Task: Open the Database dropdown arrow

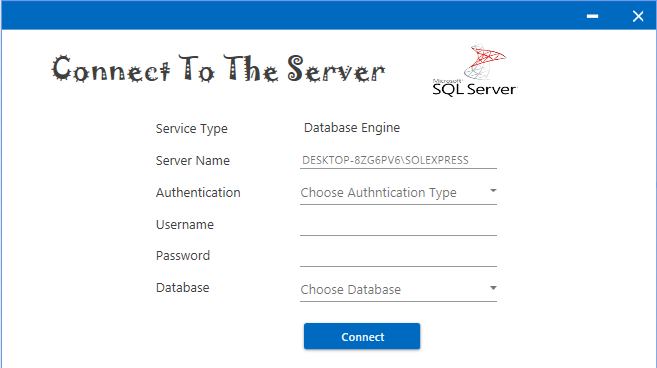Action: (493, 288)
